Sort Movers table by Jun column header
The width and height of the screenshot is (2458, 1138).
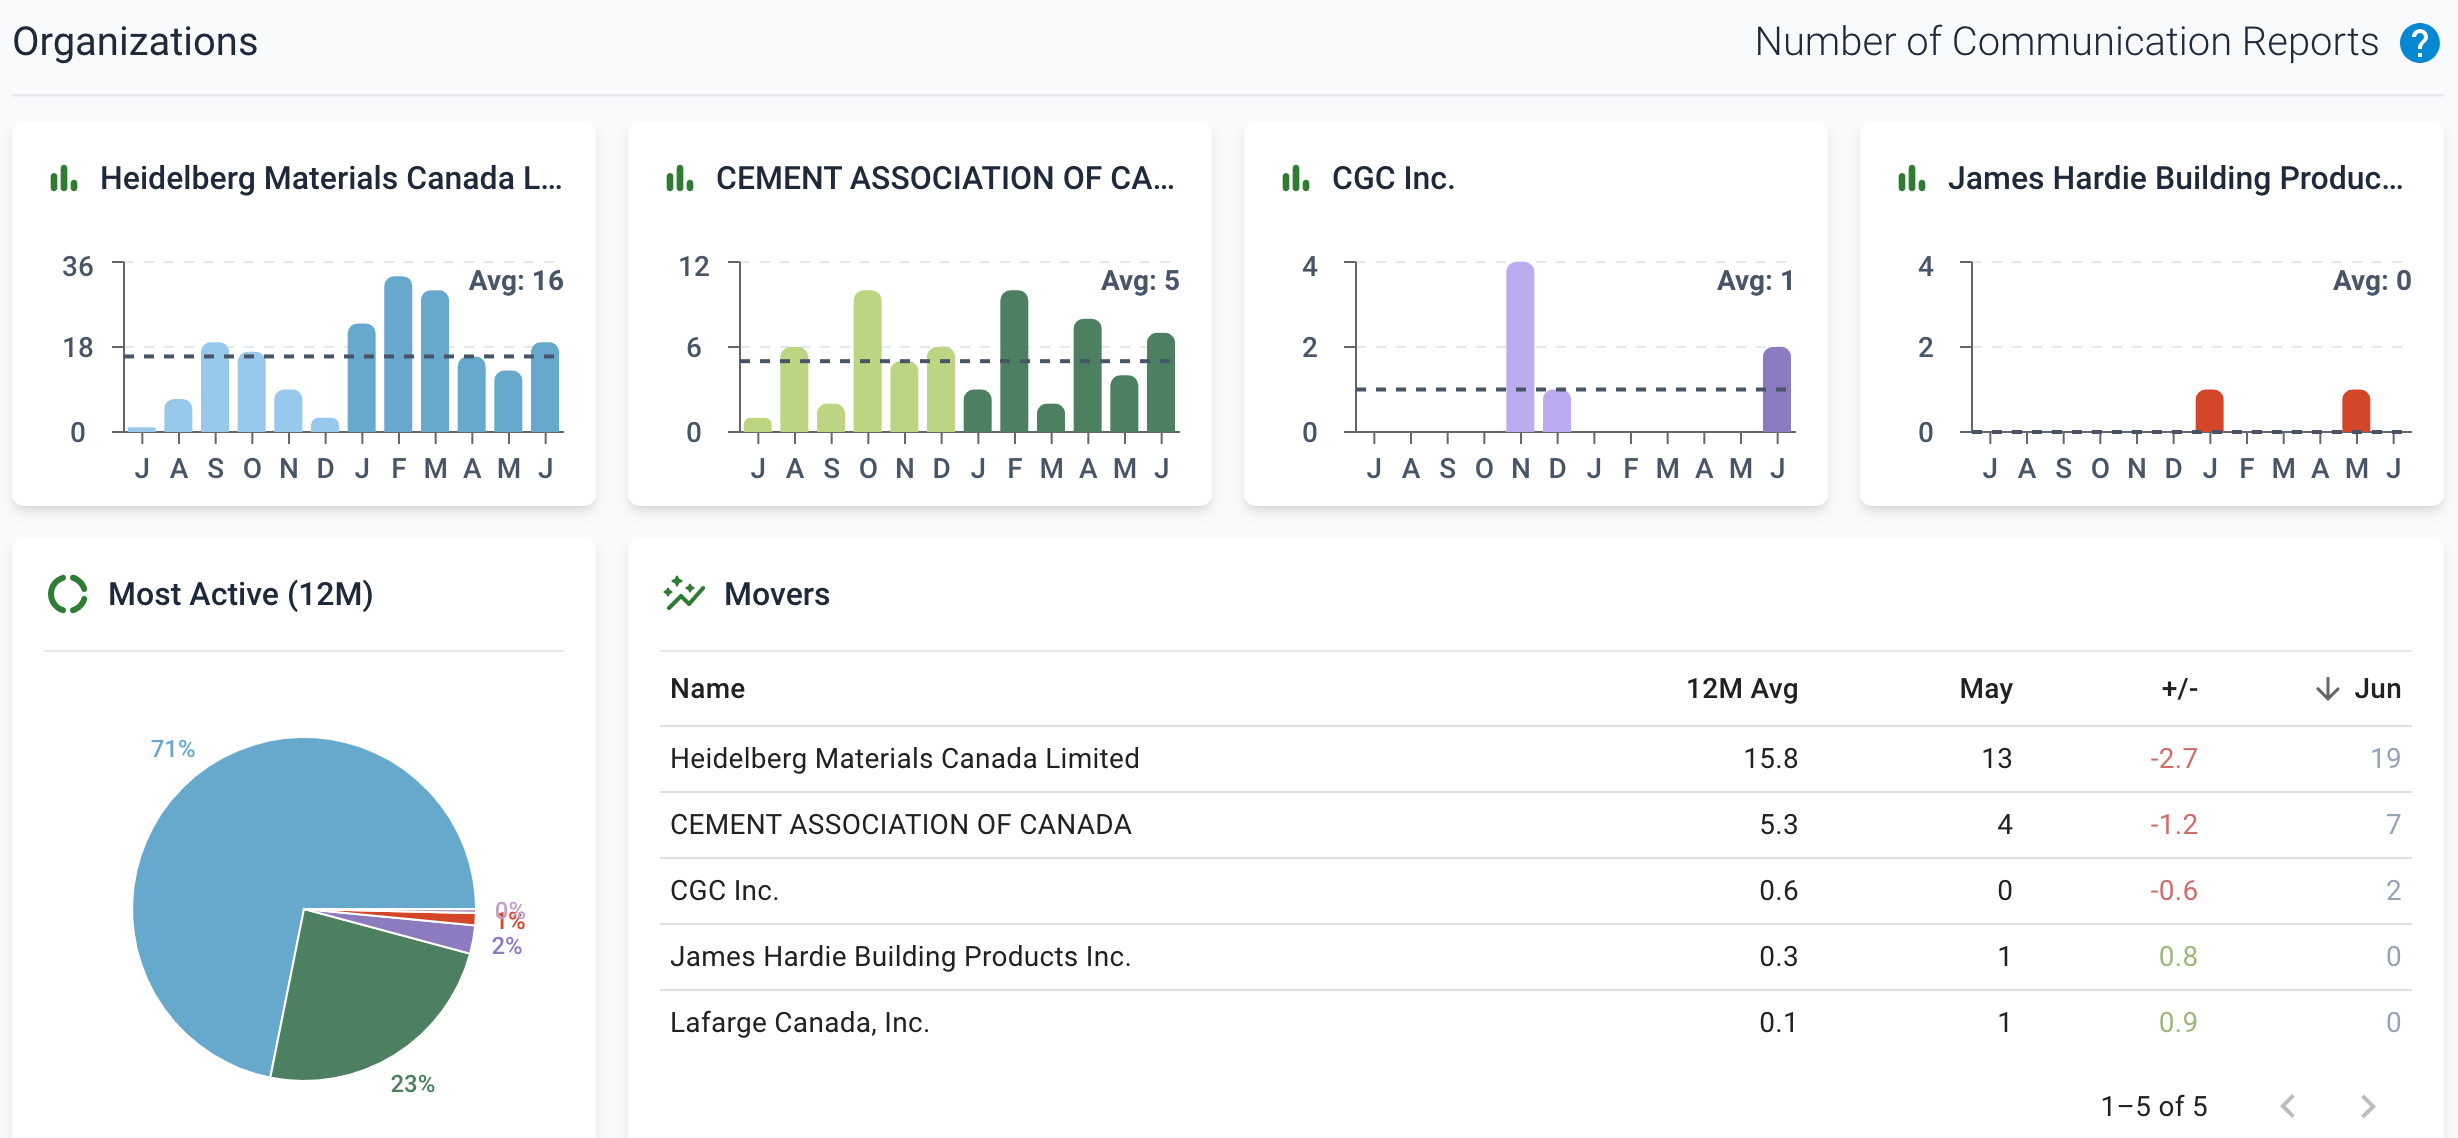click(2377, 689)
